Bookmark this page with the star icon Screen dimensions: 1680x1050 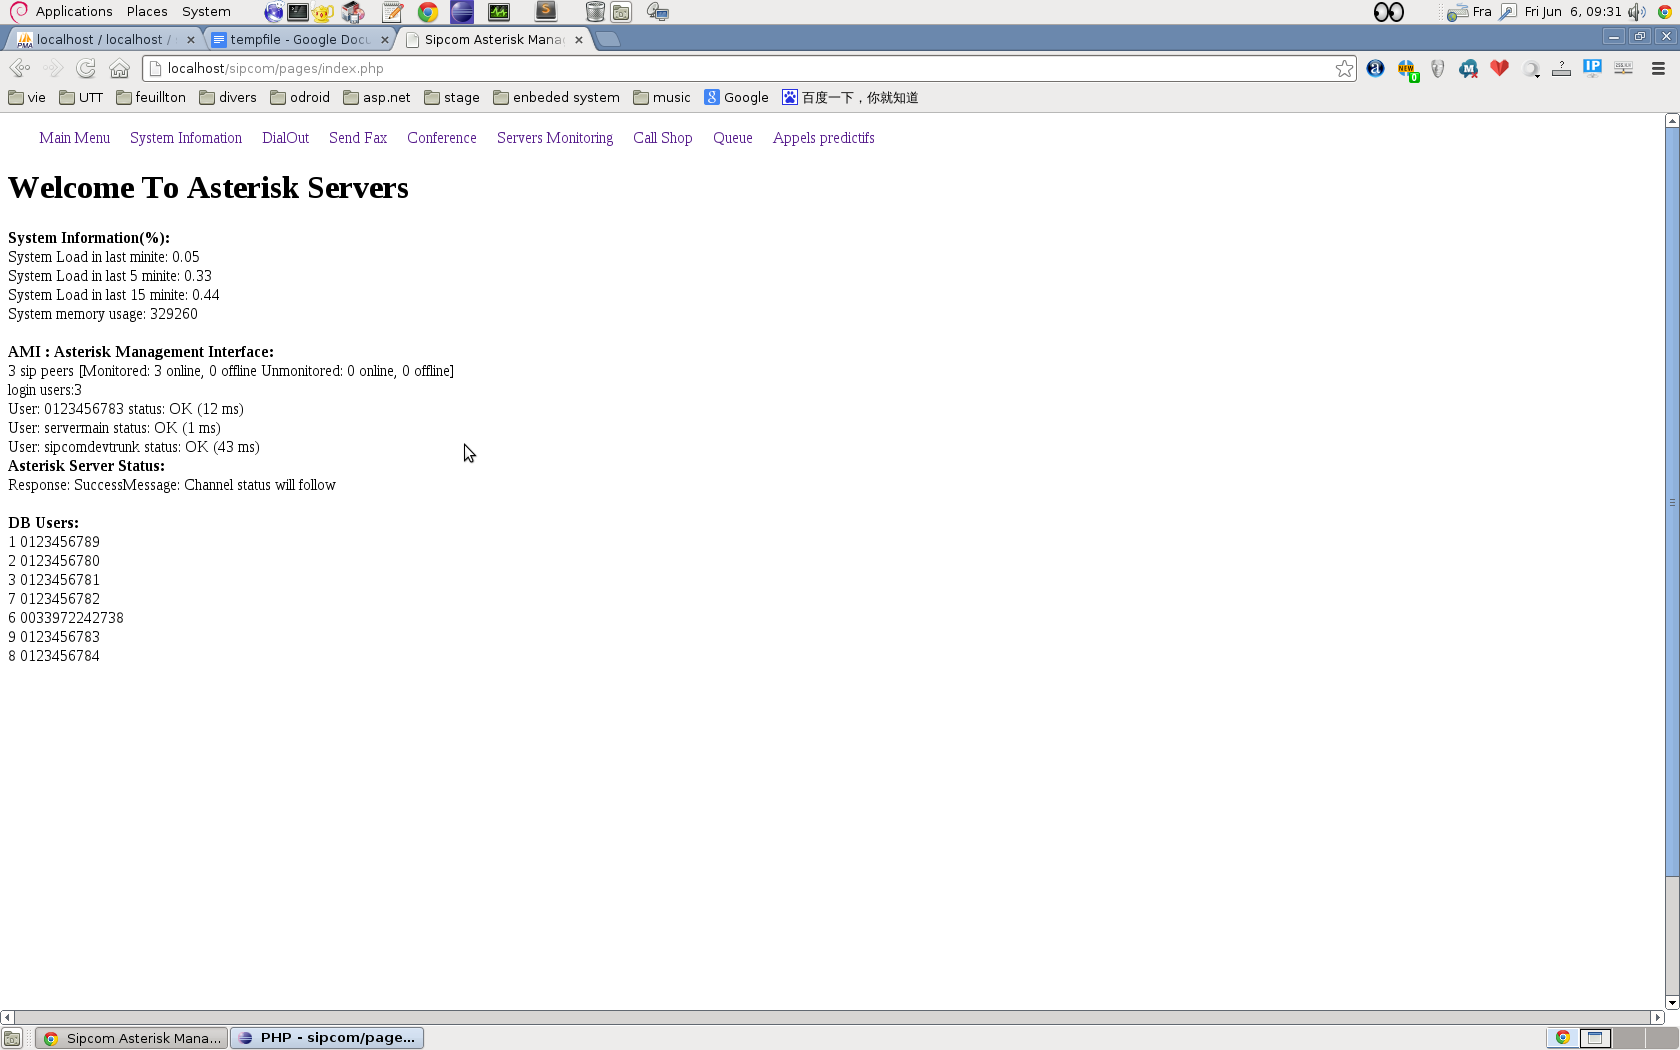coord(1344,68)
